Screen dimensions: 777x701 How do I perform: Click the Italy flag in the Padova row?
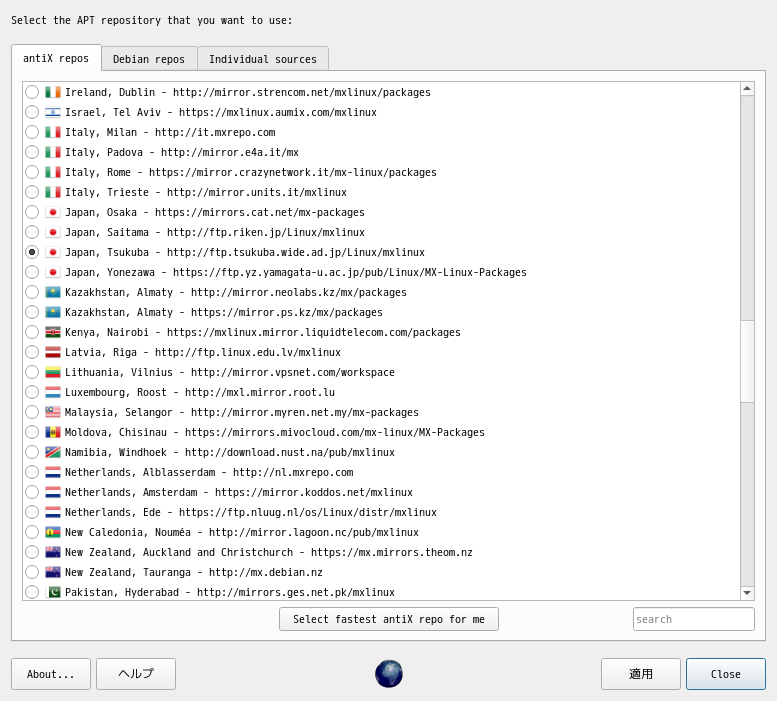click(x=53, y=152)
